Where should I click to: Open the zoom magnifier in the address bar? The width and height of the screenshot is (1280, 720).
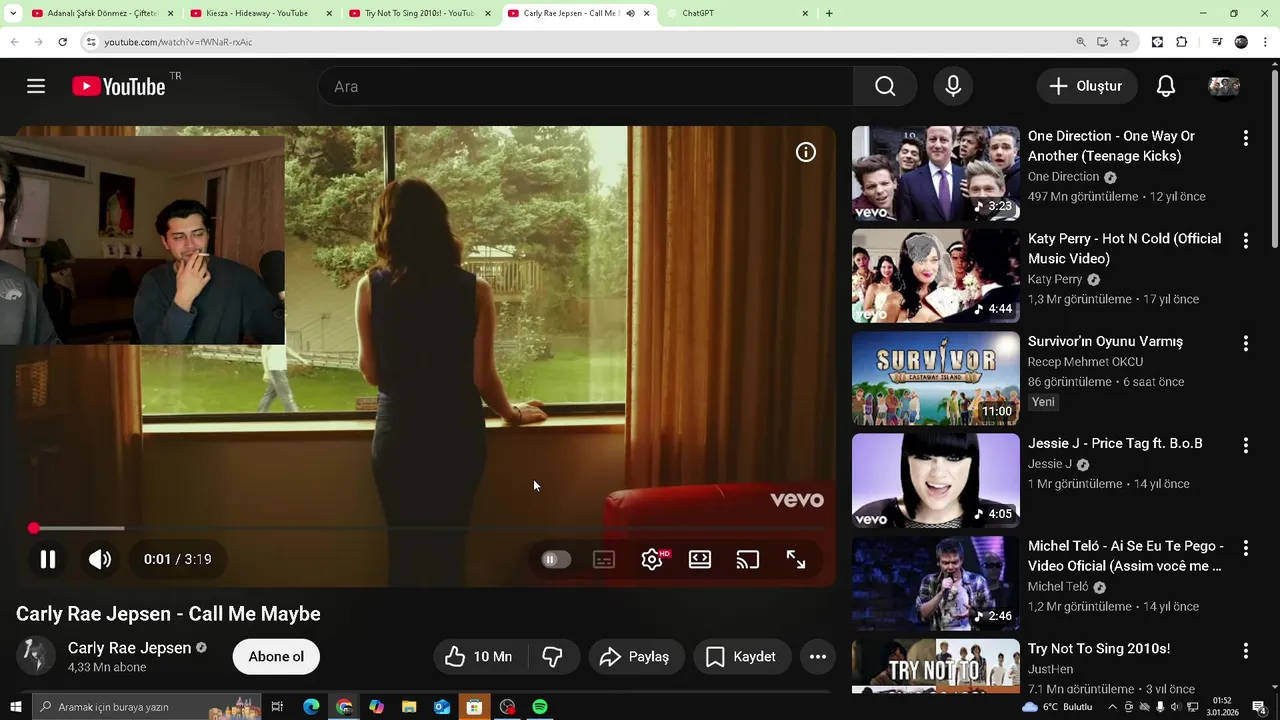pyautogui.click(x=1081, y=42)
